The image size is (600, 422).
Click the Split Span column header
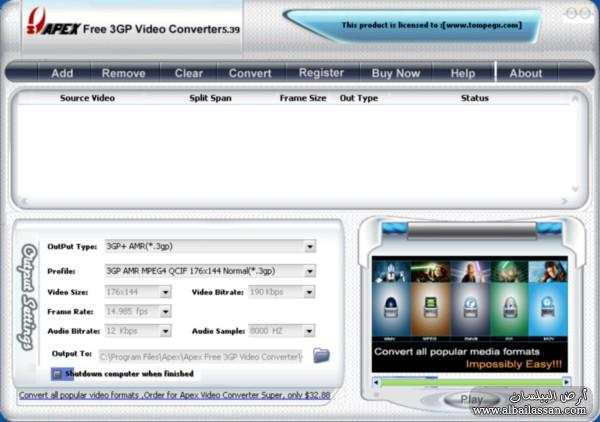[x=210, y=98]
